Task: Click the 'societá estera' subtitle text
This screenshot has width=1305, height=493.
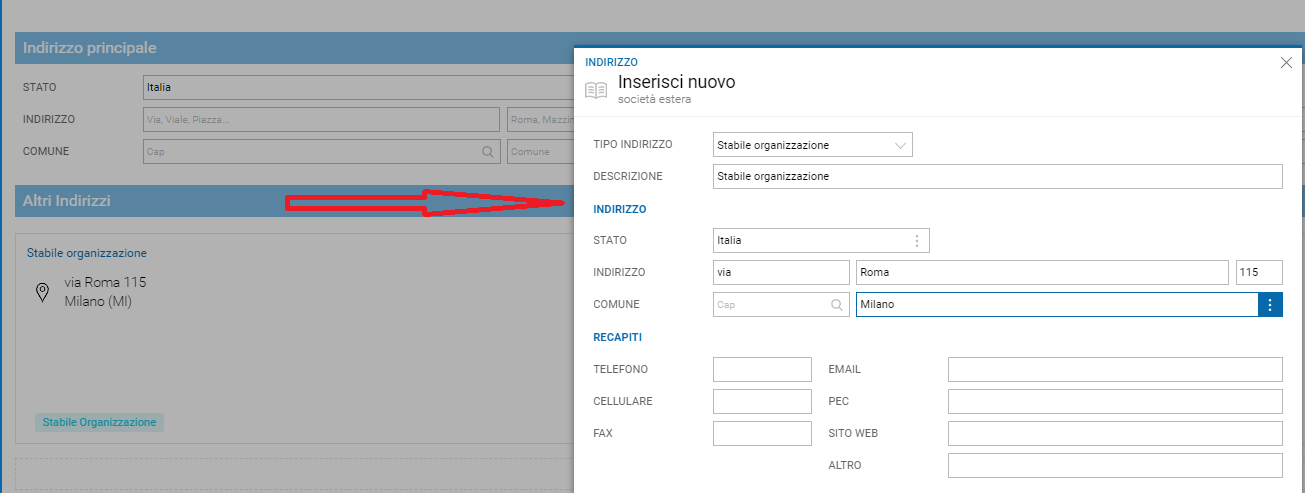Action: 654,100
